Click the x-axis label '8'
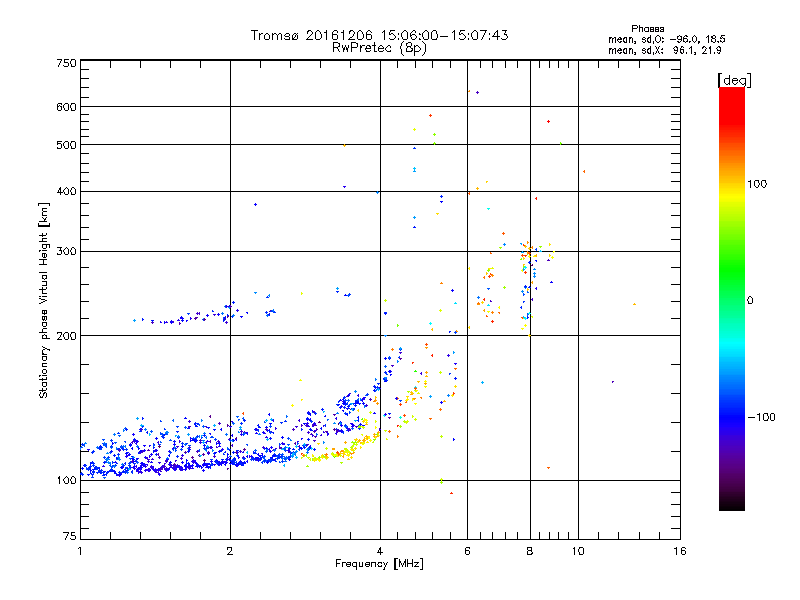This screenshot has height=600, width=800. [x=530, y=551]
